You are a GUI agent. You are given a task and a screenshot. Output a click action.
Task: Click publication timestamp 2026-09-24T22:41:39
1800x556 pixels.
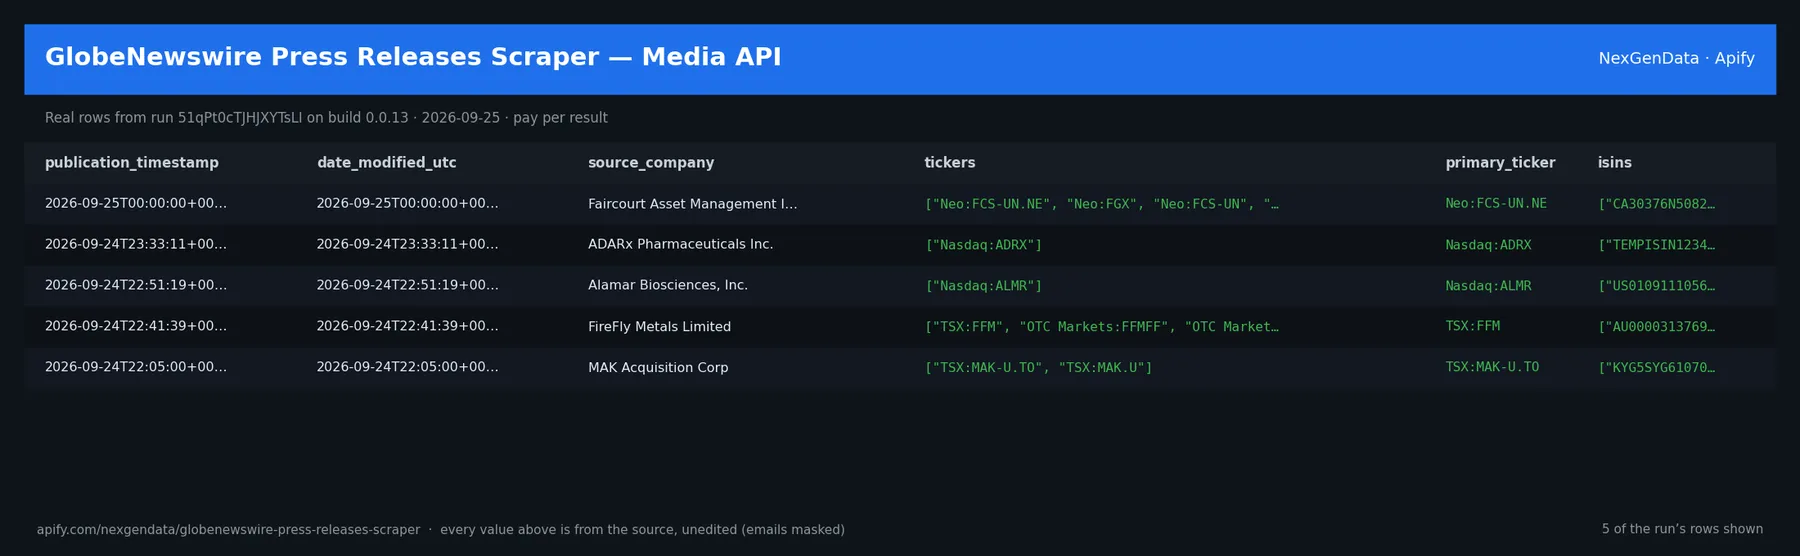pyautogui.click(x=136, y=327)
